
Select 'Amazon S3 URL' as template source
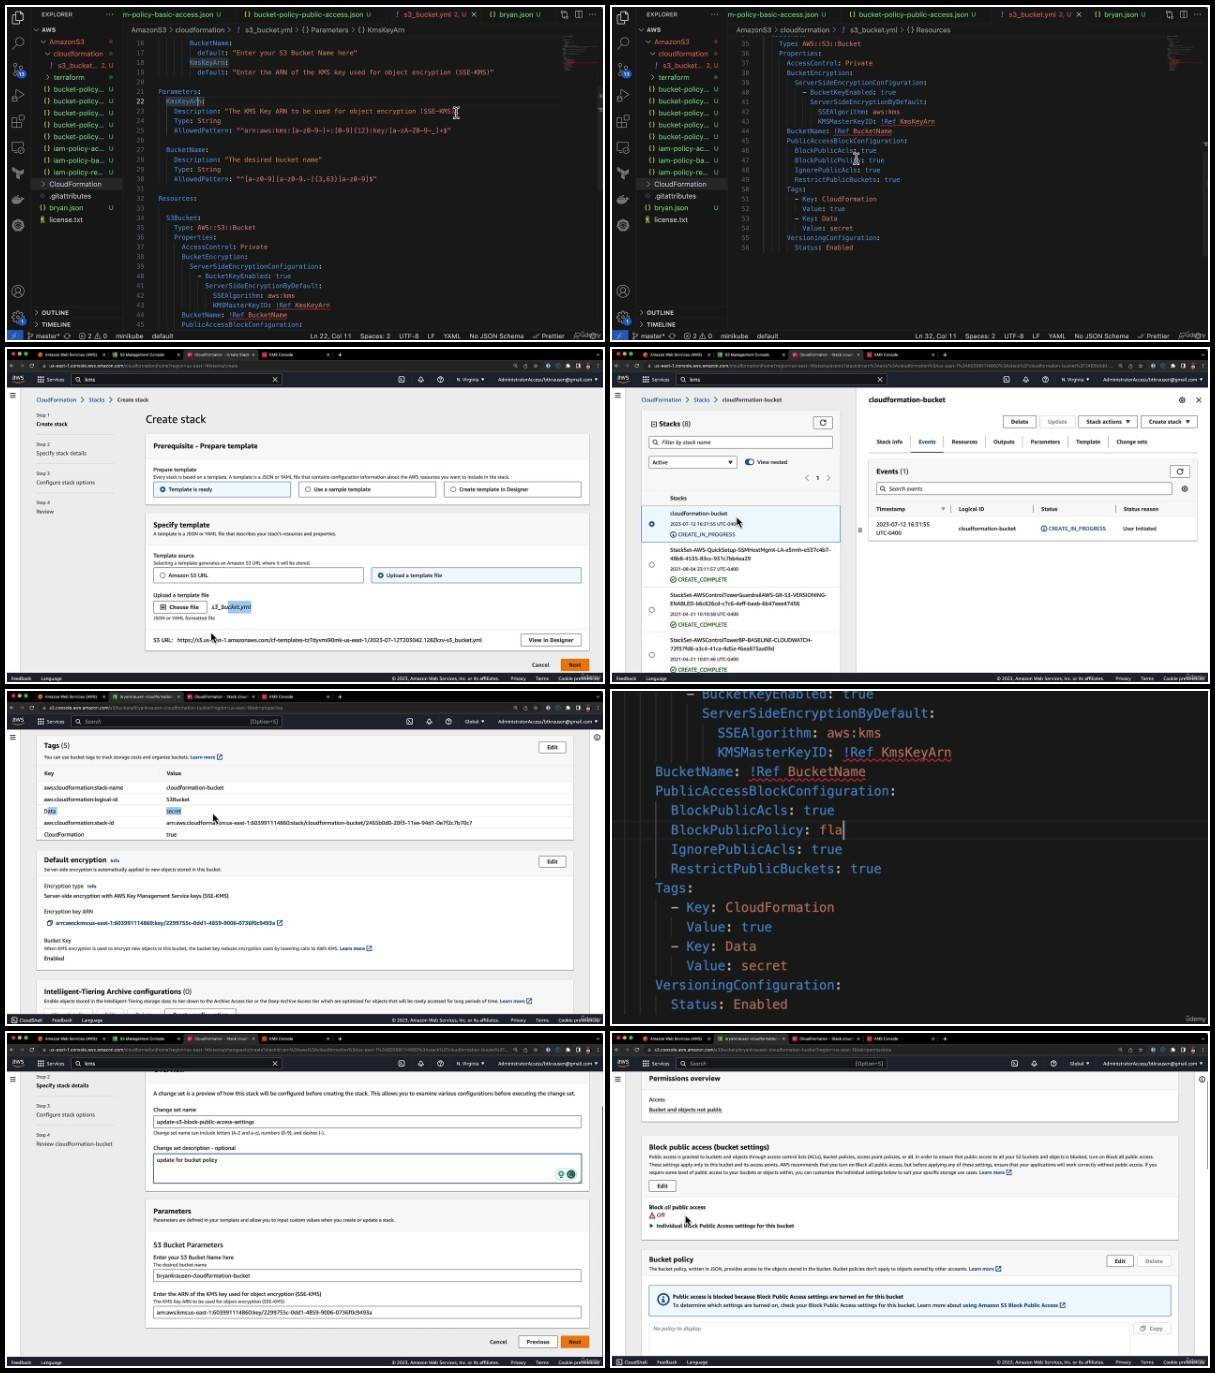pos(258,576)
